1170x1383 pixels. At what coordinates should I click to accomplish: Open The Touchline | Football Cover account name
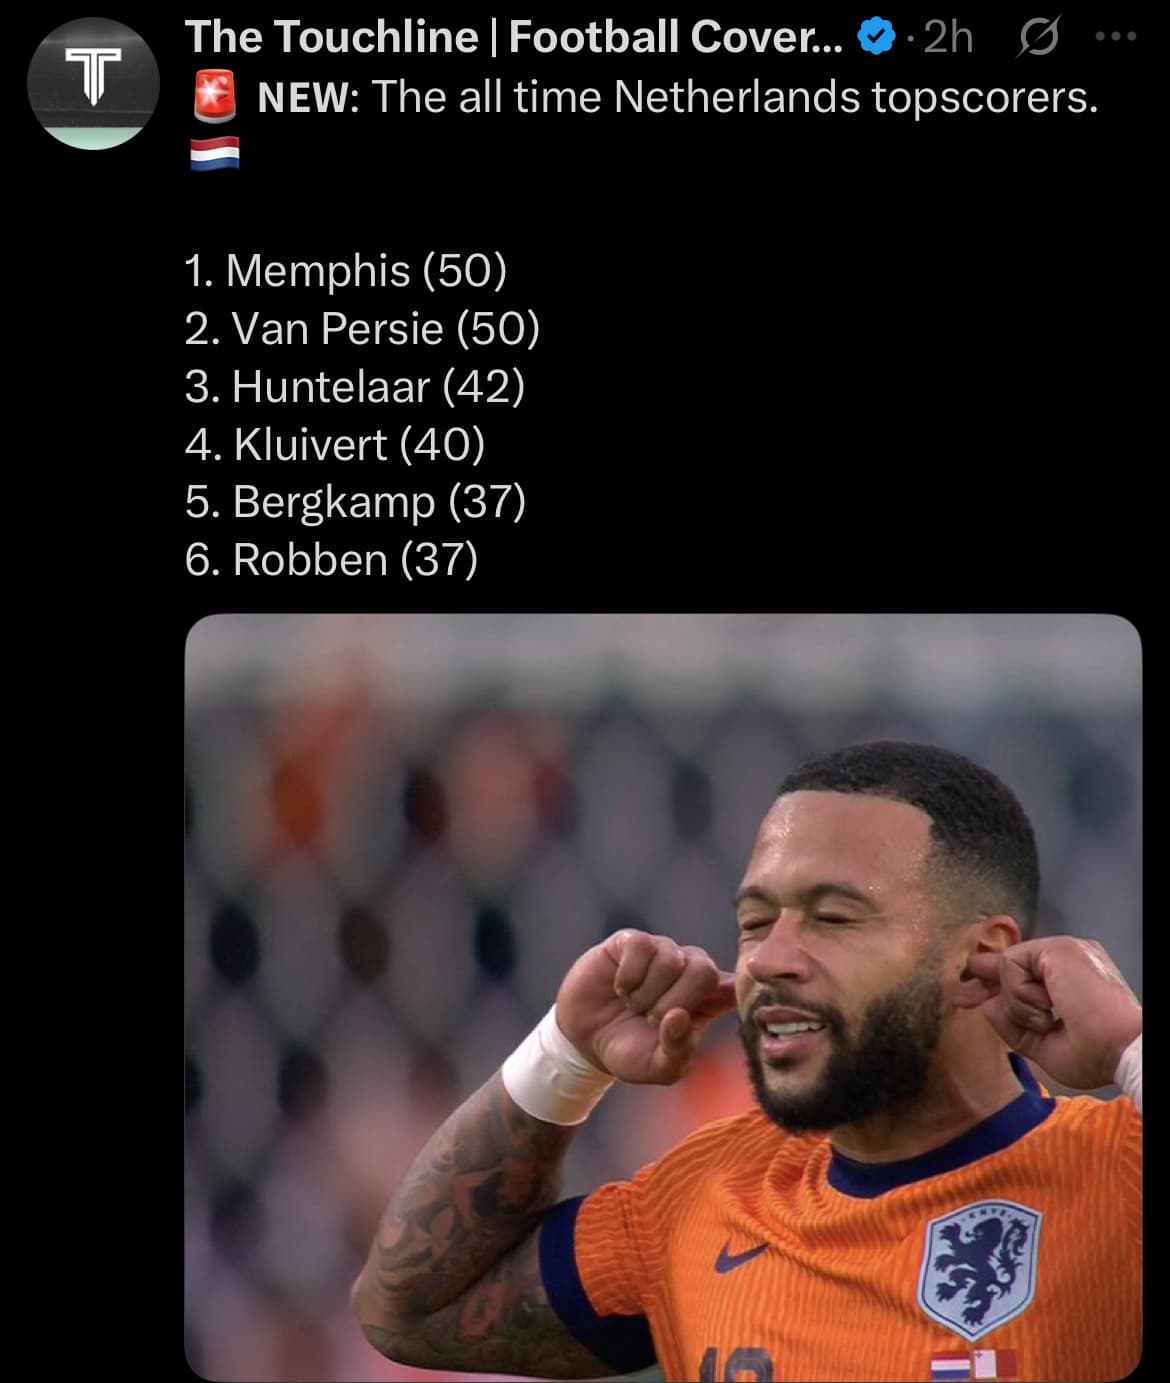(513, 37)
